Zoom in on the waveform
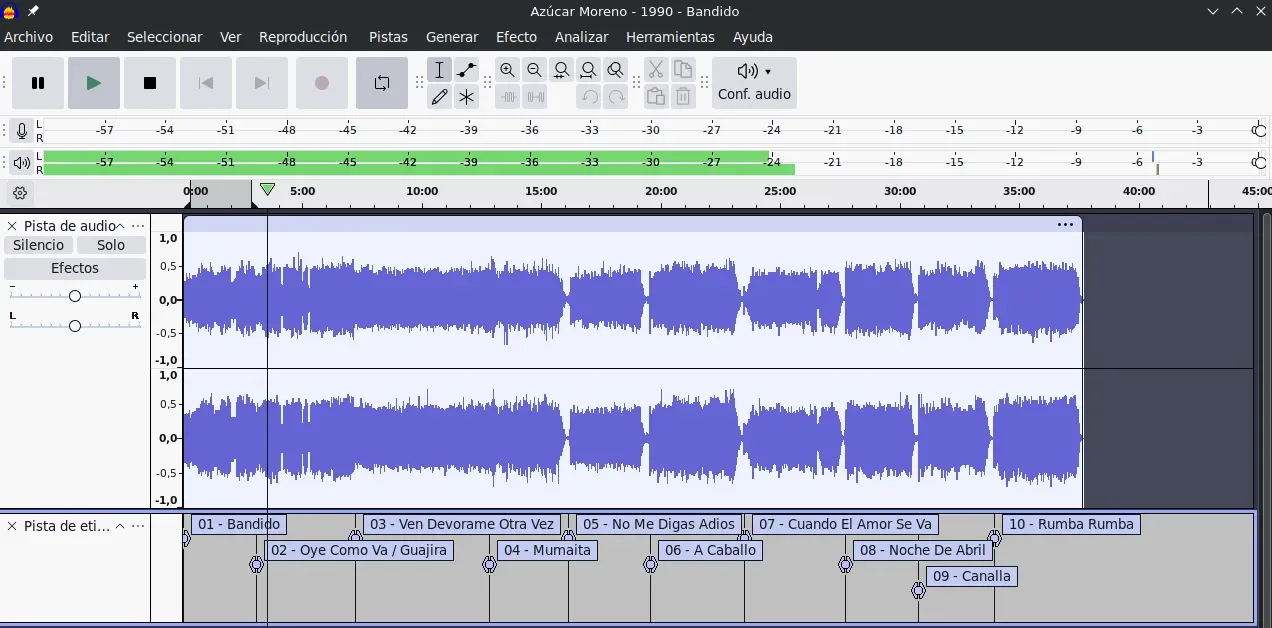The image size is (1272, 628). [507, 70]
